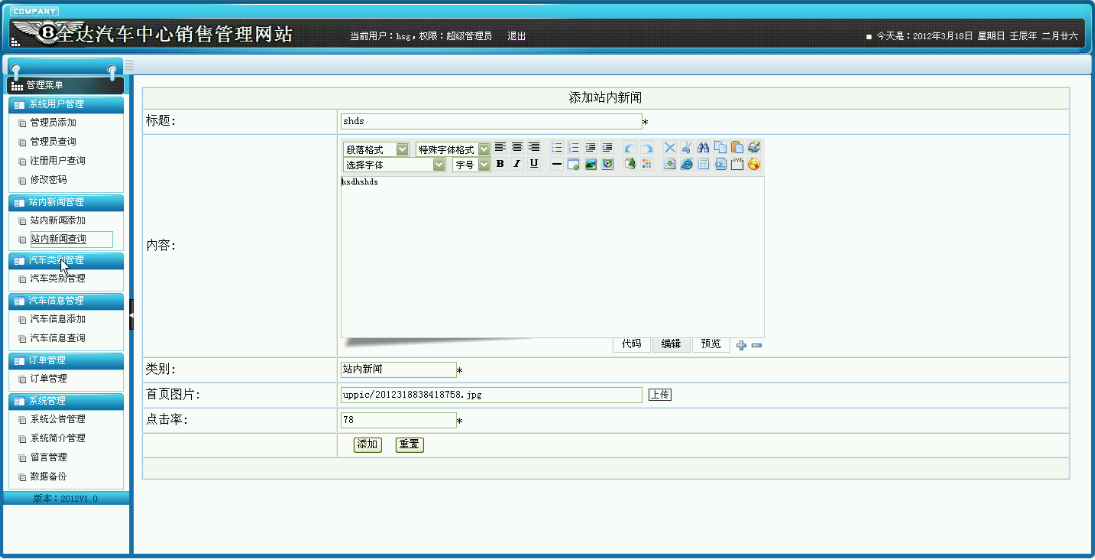This screenshot has height=560, width=1095.
Task: Click the 重置 reset button
Action: pos(410,445)
